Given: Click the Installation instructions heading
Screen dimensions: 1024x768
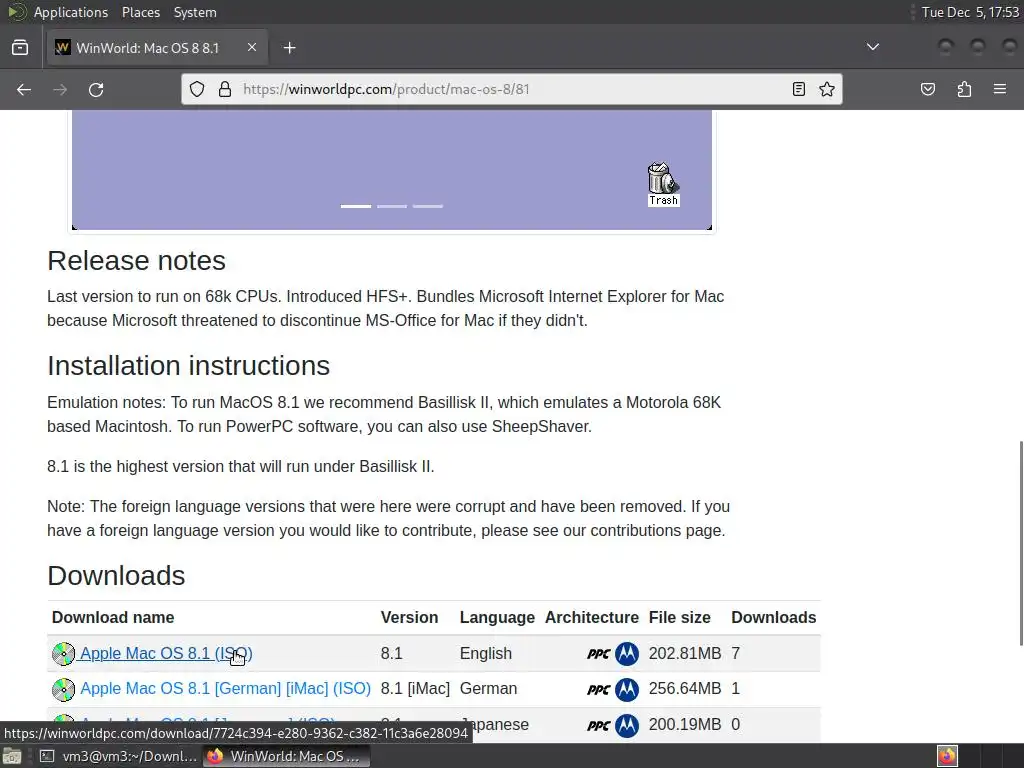Looking at the screenshot, I should coord(189,366).
